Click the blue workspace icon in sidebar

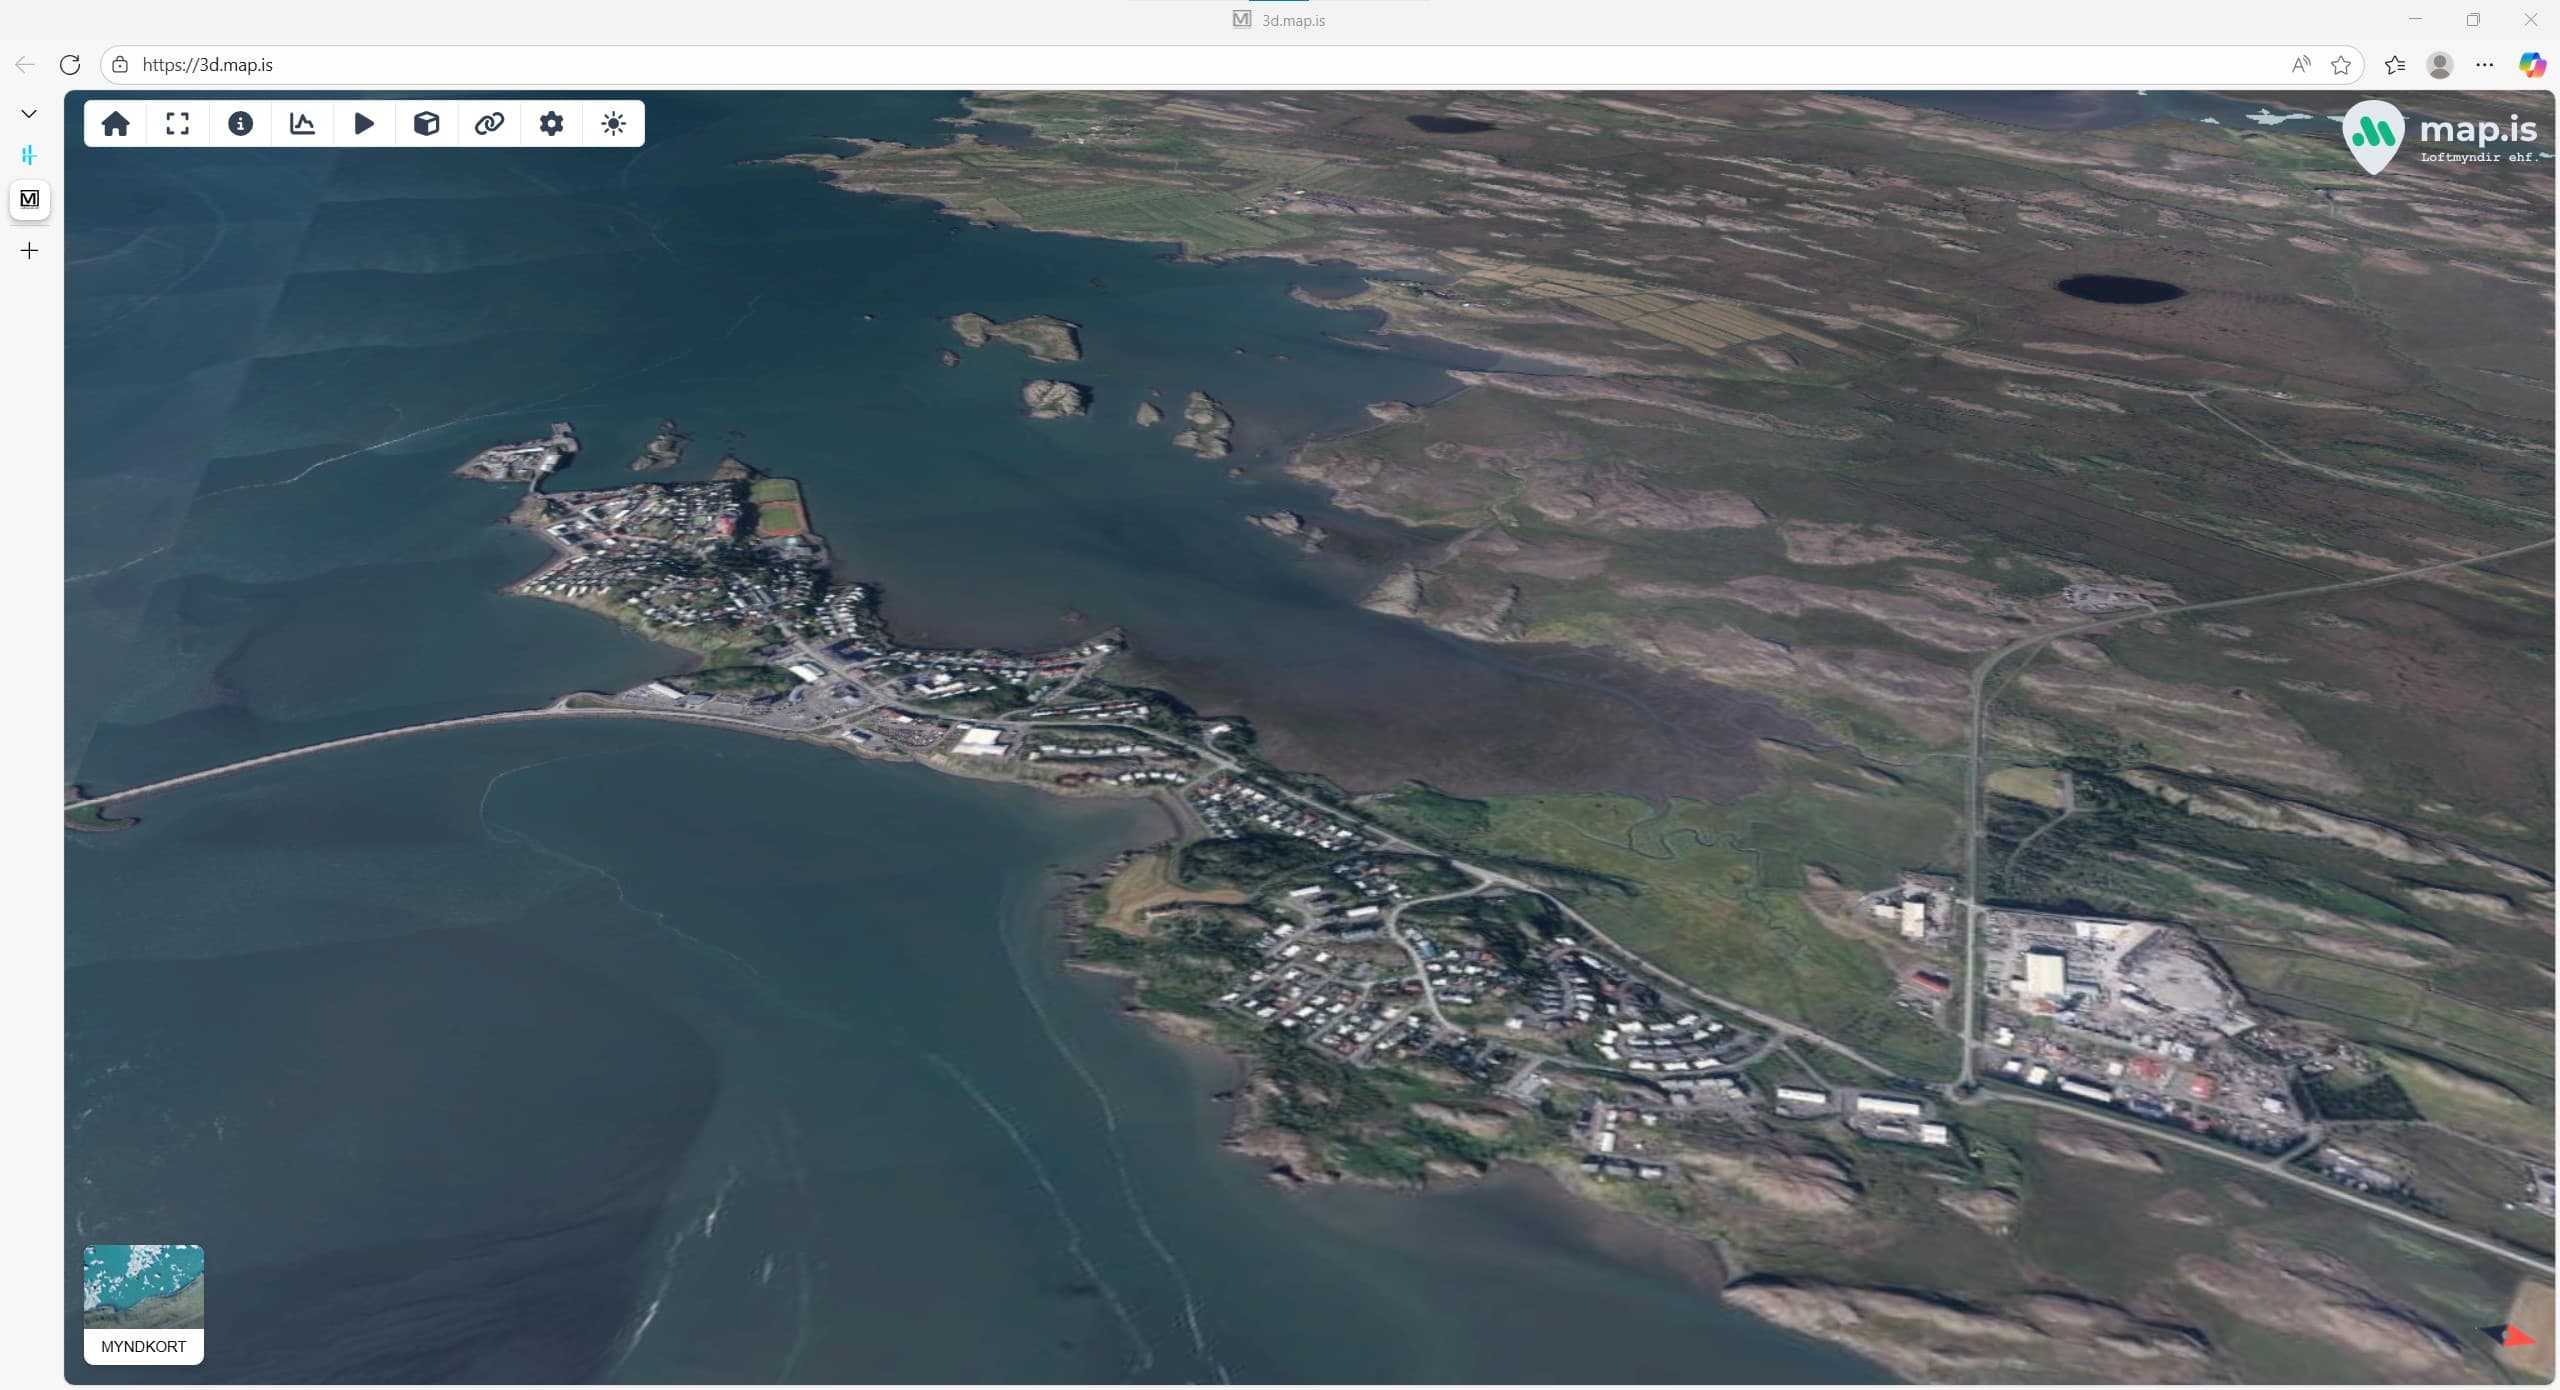coord(29,155)
